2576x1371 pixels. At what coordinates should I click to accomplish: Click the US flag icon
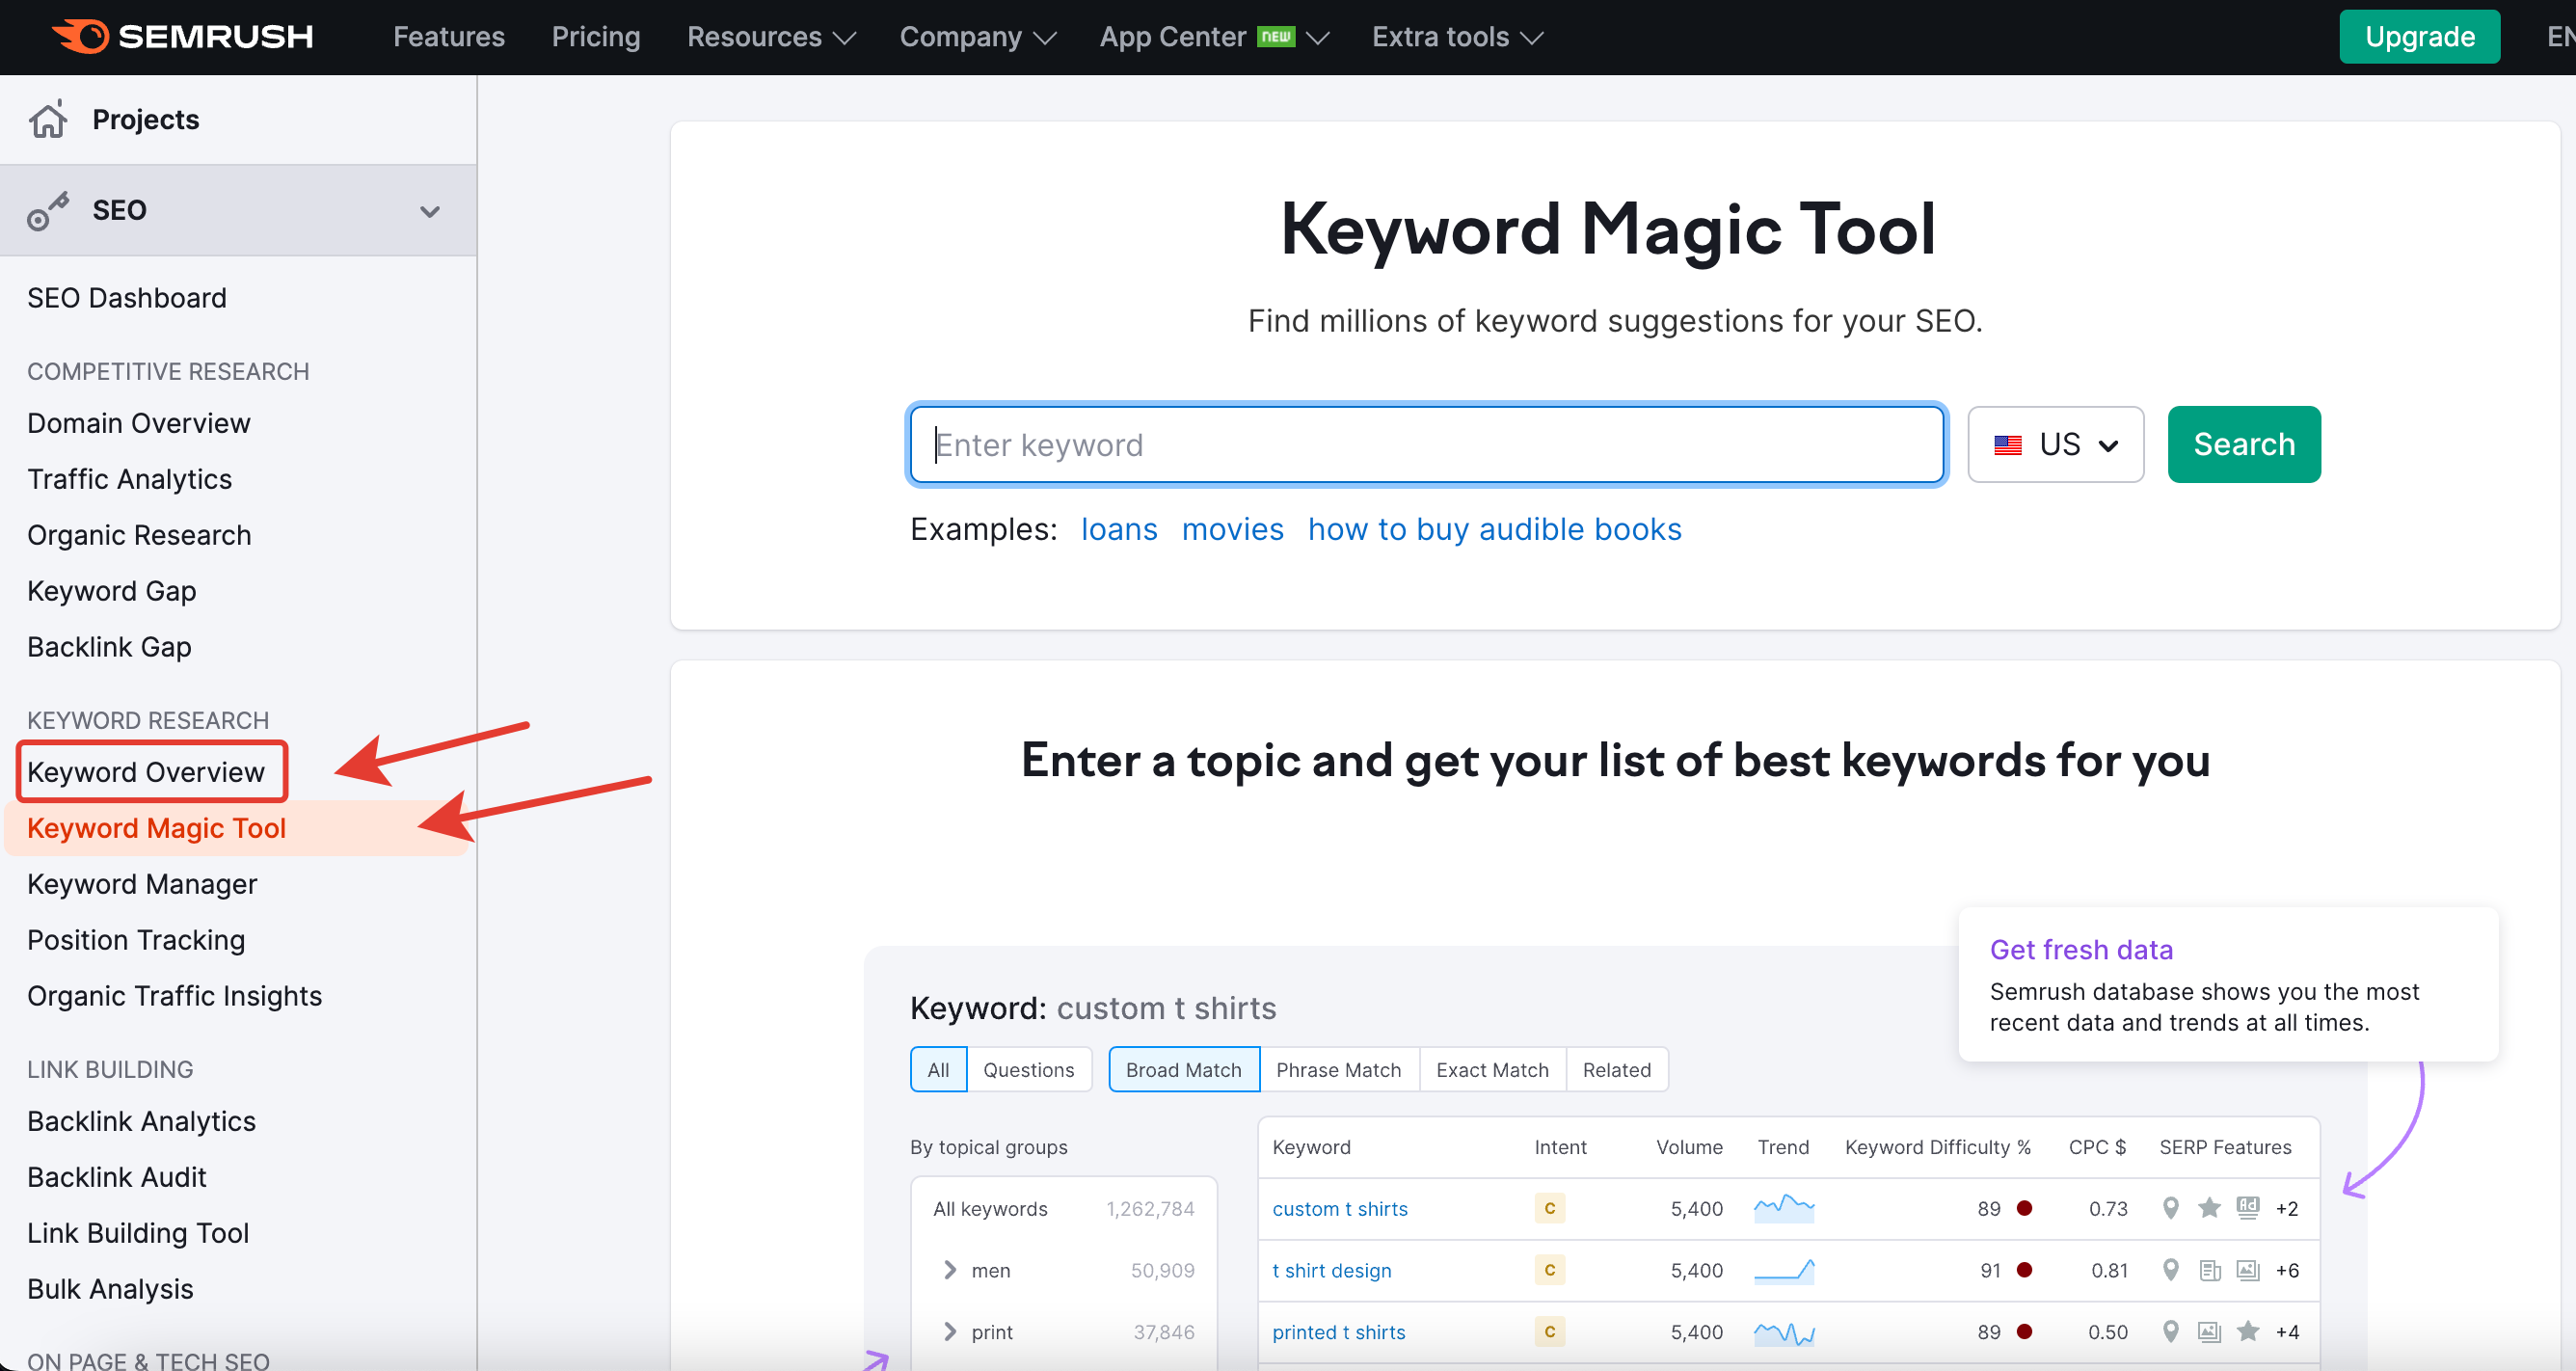click(2007, 445)
